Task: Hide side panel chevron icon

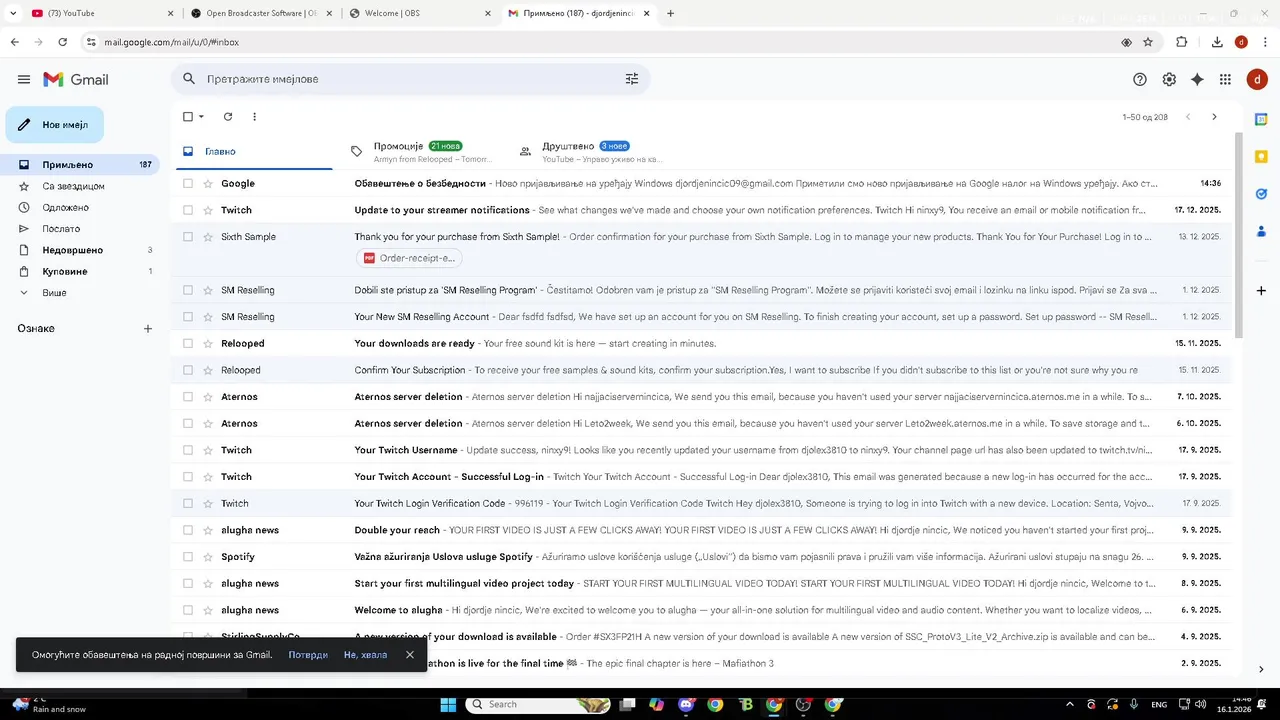Action: tap(1261, 669)
